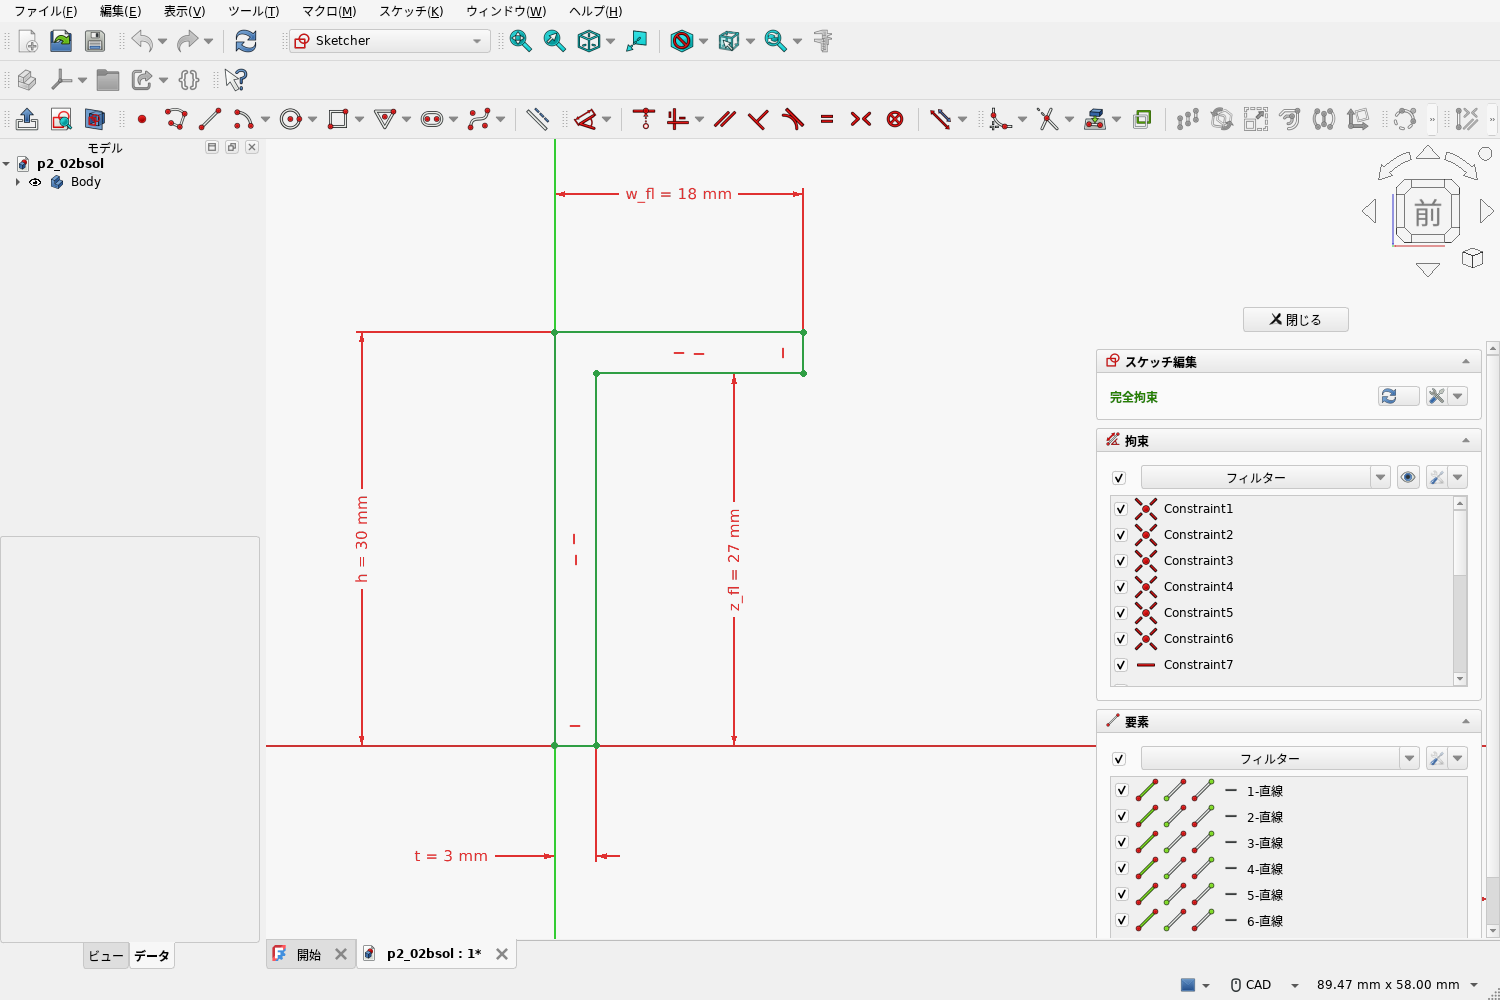The width and height of the screenshot is (1500, 1000).
Task: Toggle visibility eye of Body
Action: point(35,182)
